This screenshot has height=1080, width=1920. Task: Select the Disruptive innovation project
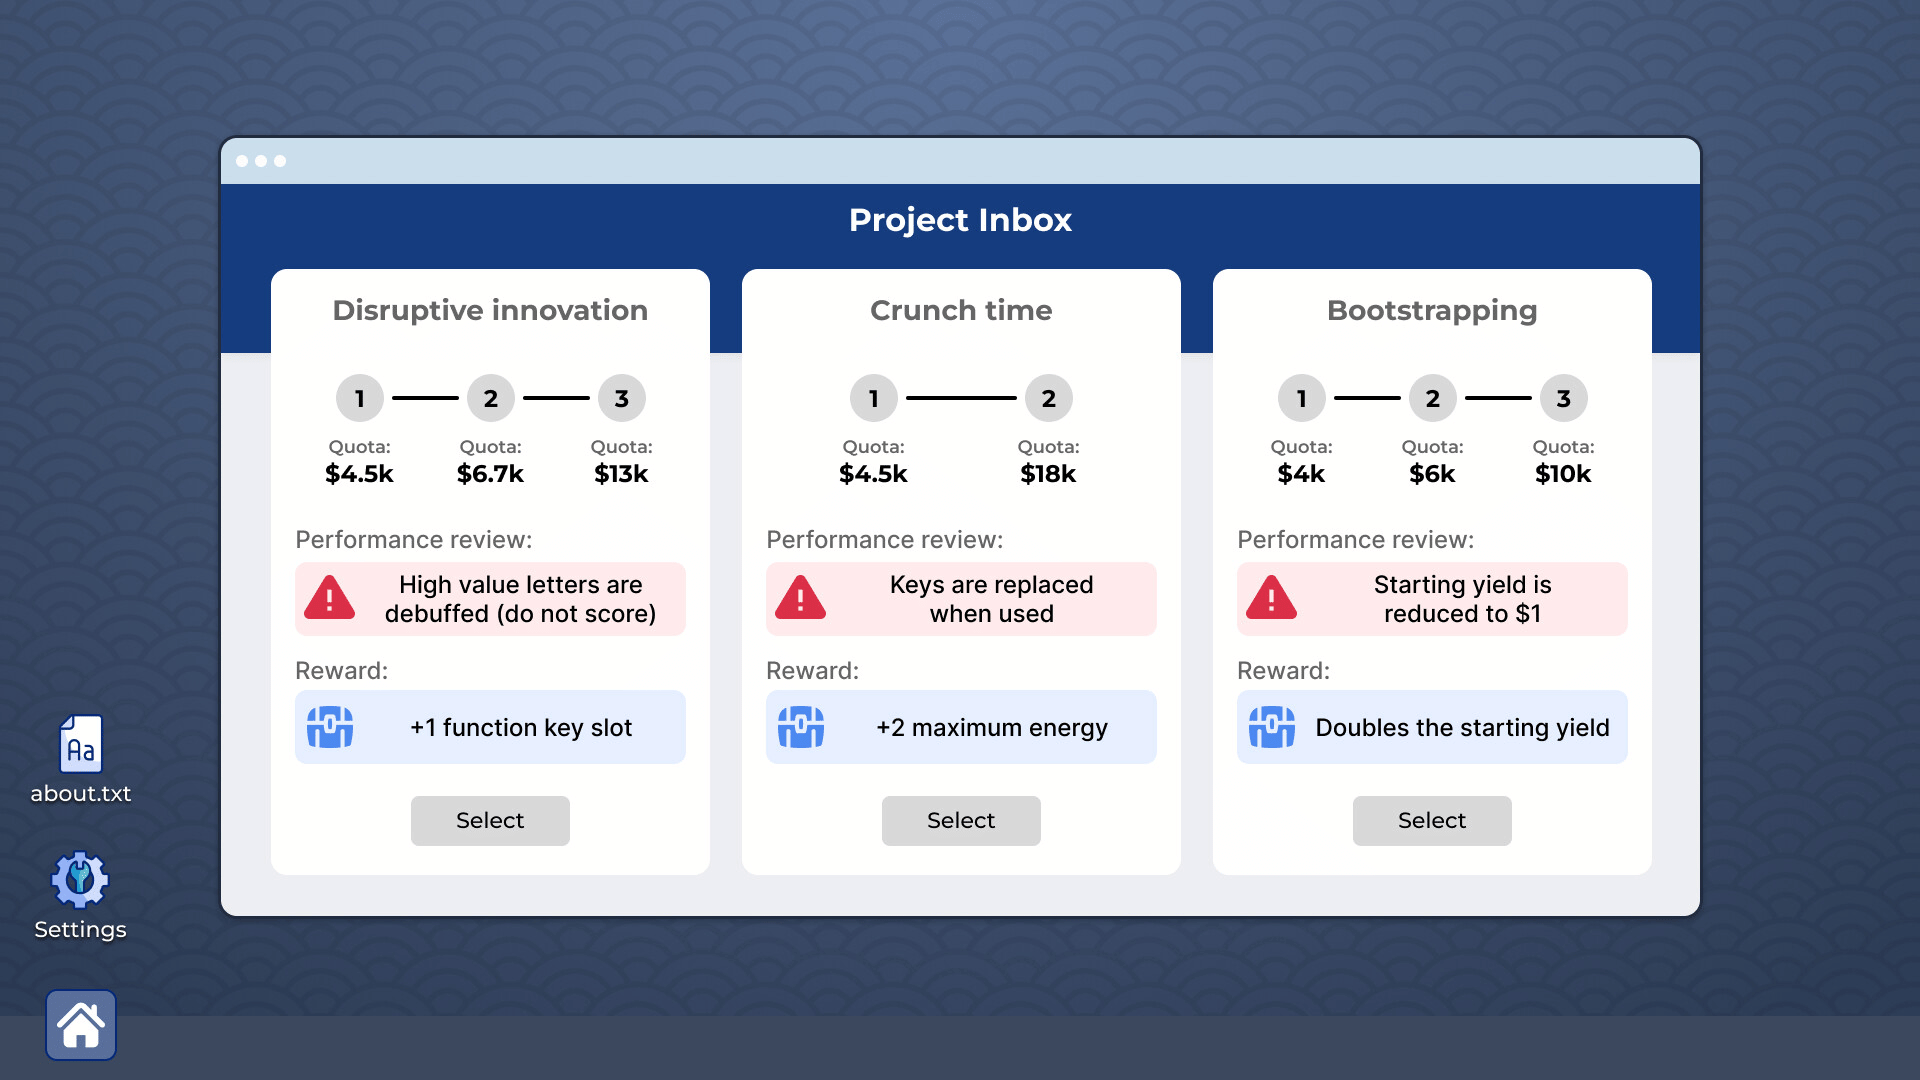(x=490, y=820)
